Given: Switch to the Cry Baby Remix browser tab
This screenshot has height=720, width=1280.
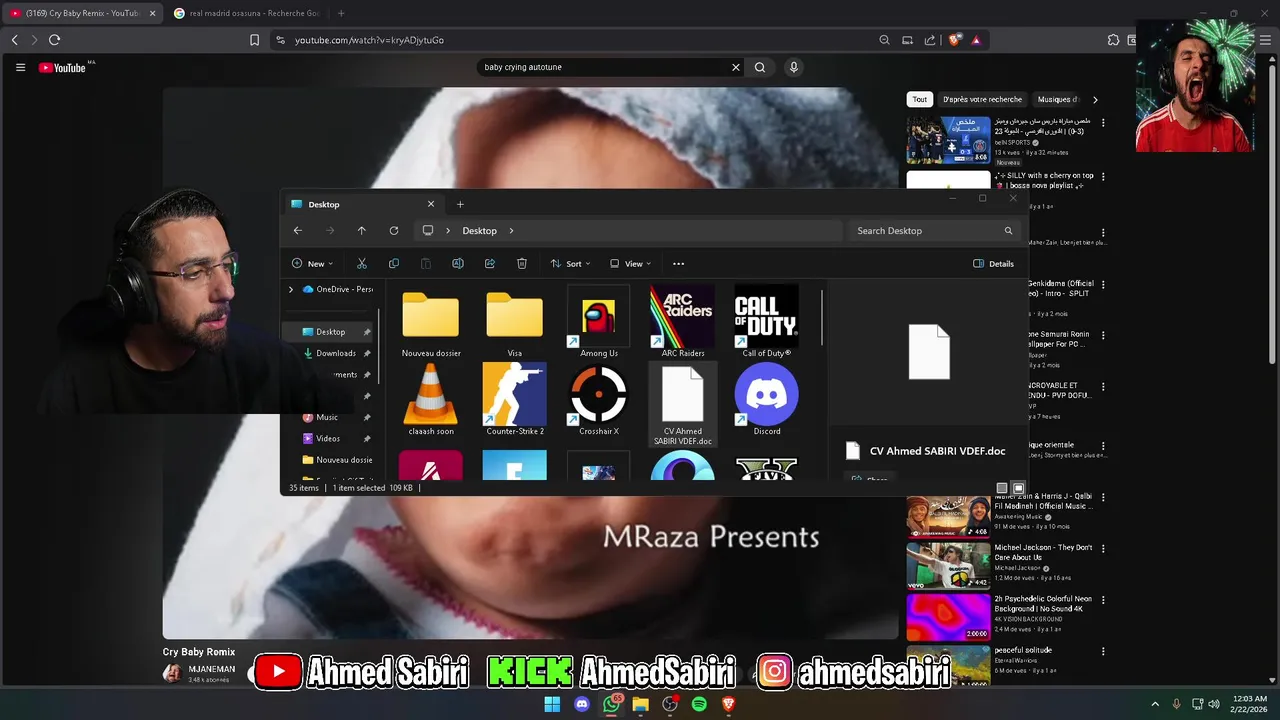Looking at the screenshot, I should [83, 13].
